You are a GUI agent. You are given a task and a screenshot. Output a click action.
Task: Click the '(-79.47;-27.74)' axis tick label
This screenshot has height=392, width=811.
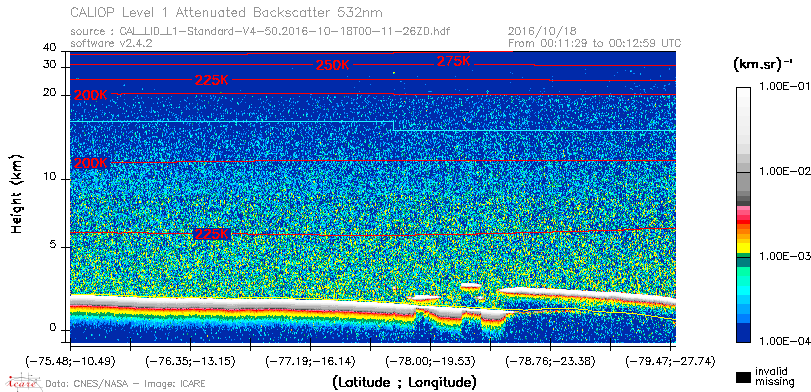point(670,361)
